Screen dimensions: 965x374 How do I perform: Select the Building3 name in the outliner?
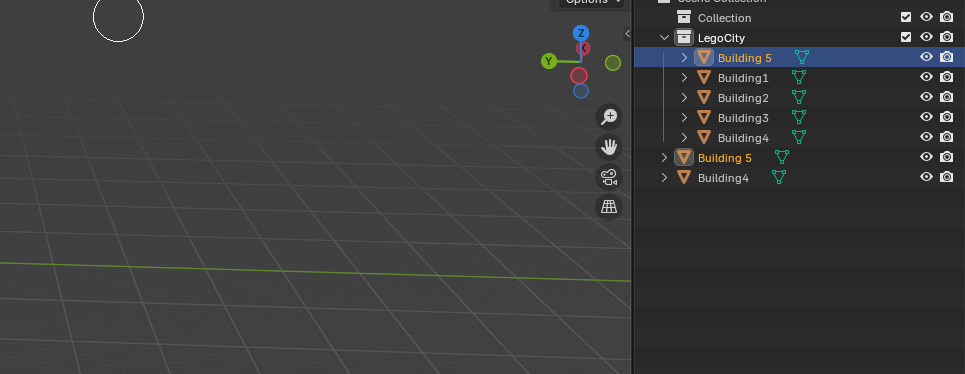pos(743,117)
